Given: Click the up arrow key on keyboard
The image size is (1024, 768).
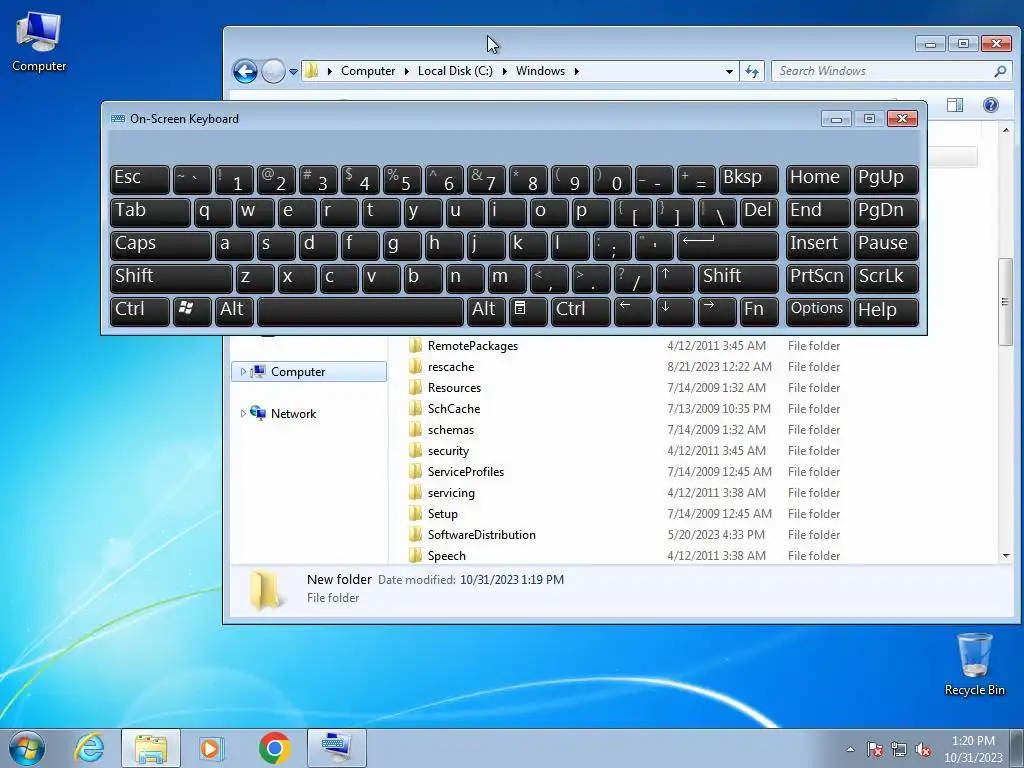Looking at the screenshot, I should [x=675, y=278].
